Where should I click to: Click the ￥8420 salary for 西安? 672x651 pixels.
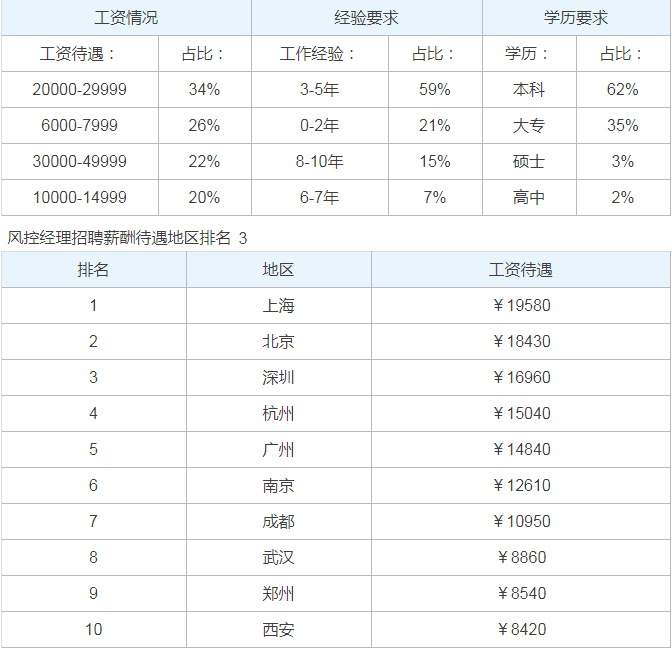click(521, 630)
